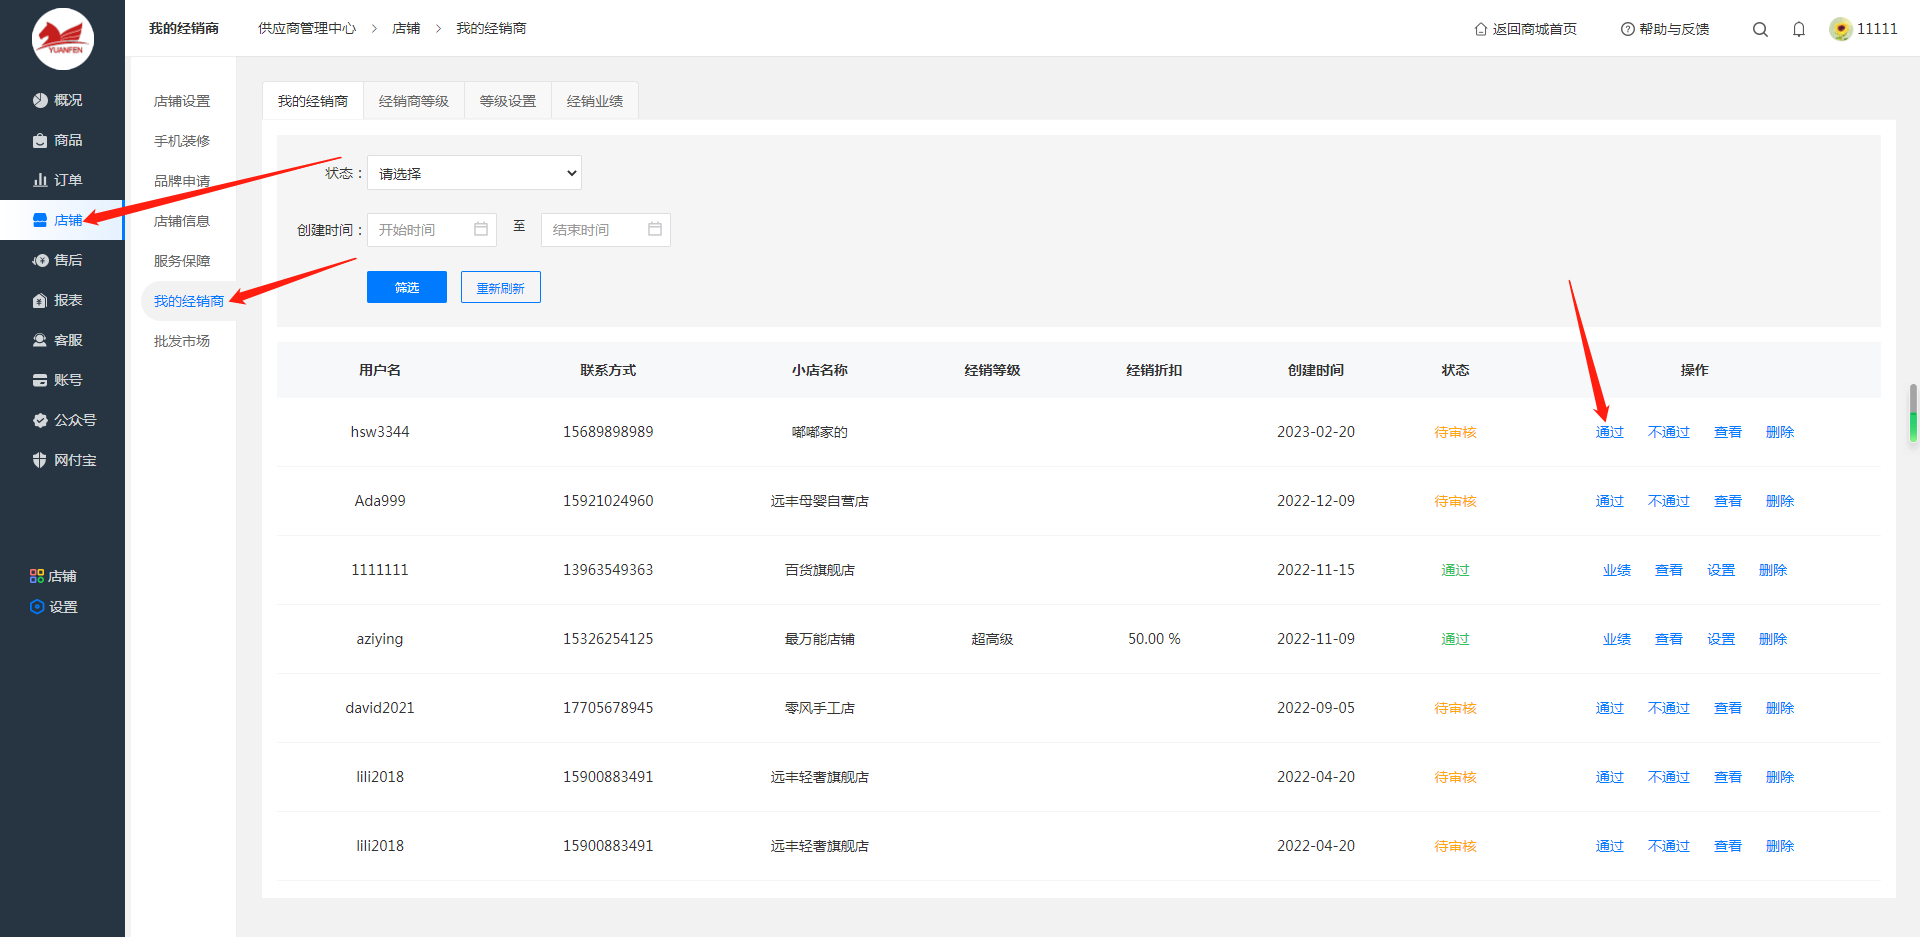
Task: Click the user avatar next to 11111
Action: (x=1840, y=29)
